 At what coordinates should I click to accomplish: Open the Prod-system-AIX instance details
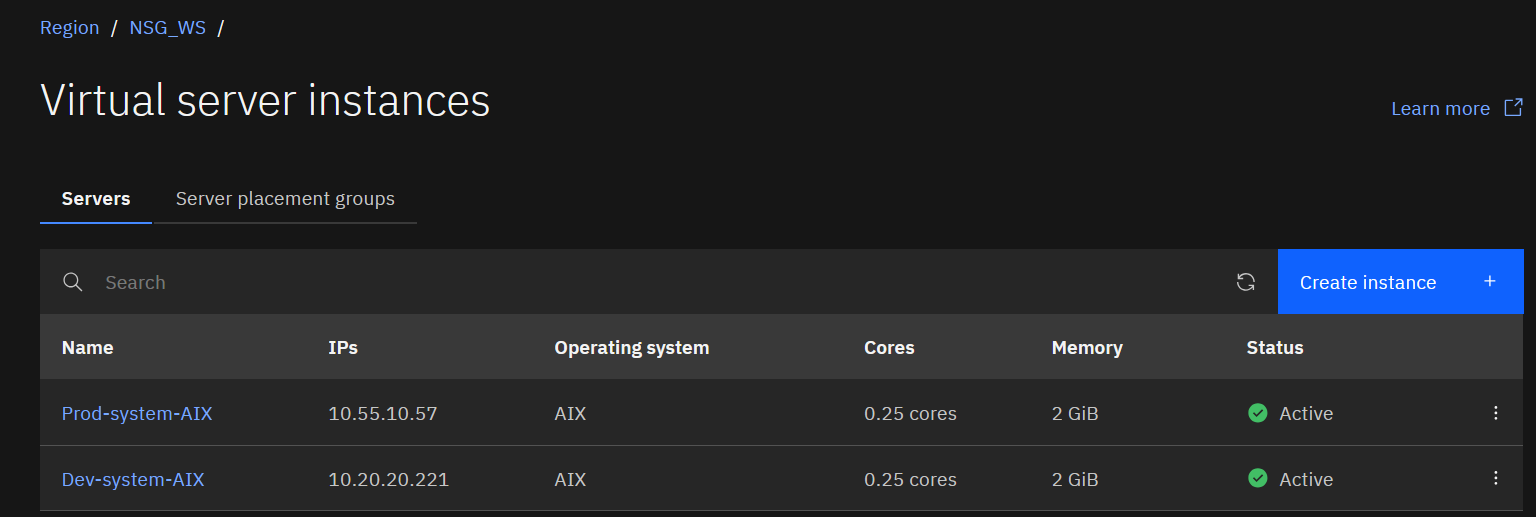(x=137, y=413)
